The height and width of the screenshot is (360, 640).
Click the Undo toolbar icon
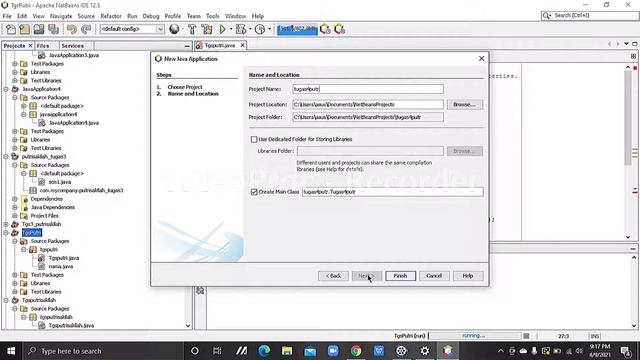tap(72, 29)
